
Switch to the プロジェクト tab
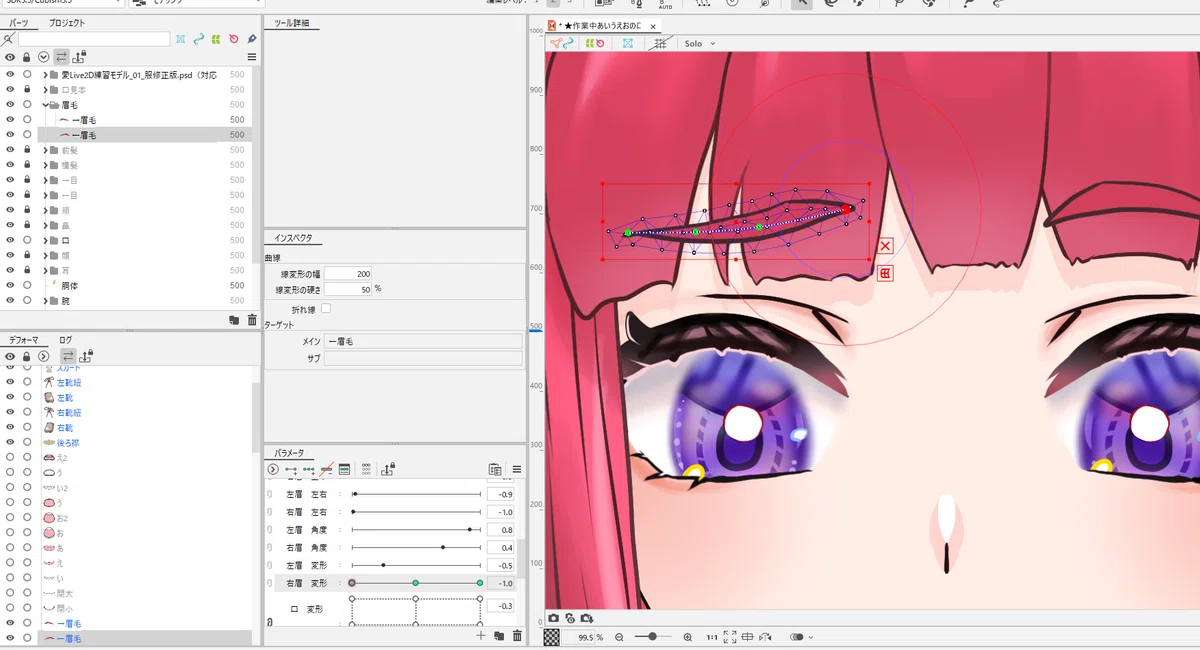point(67,22)
